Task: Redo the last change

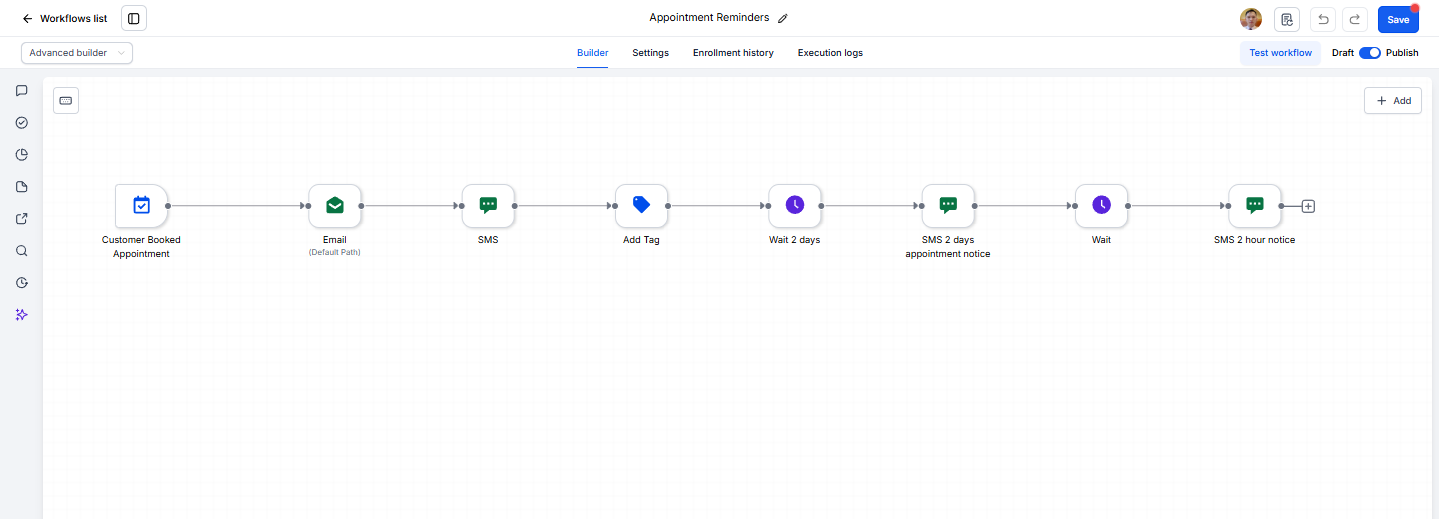Action: (1355, 19)
